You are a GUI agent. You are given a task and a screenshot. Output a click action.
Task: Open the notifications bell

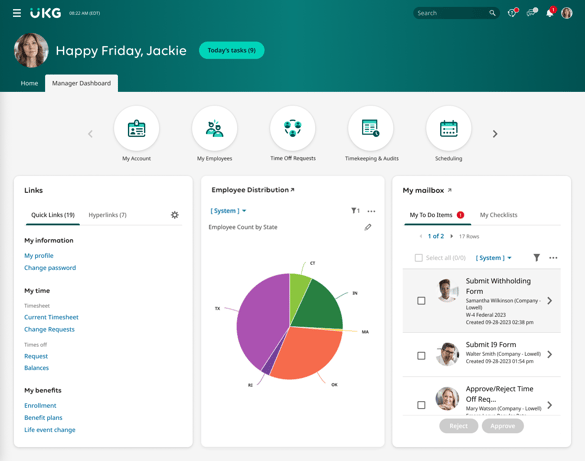[550, 12]
